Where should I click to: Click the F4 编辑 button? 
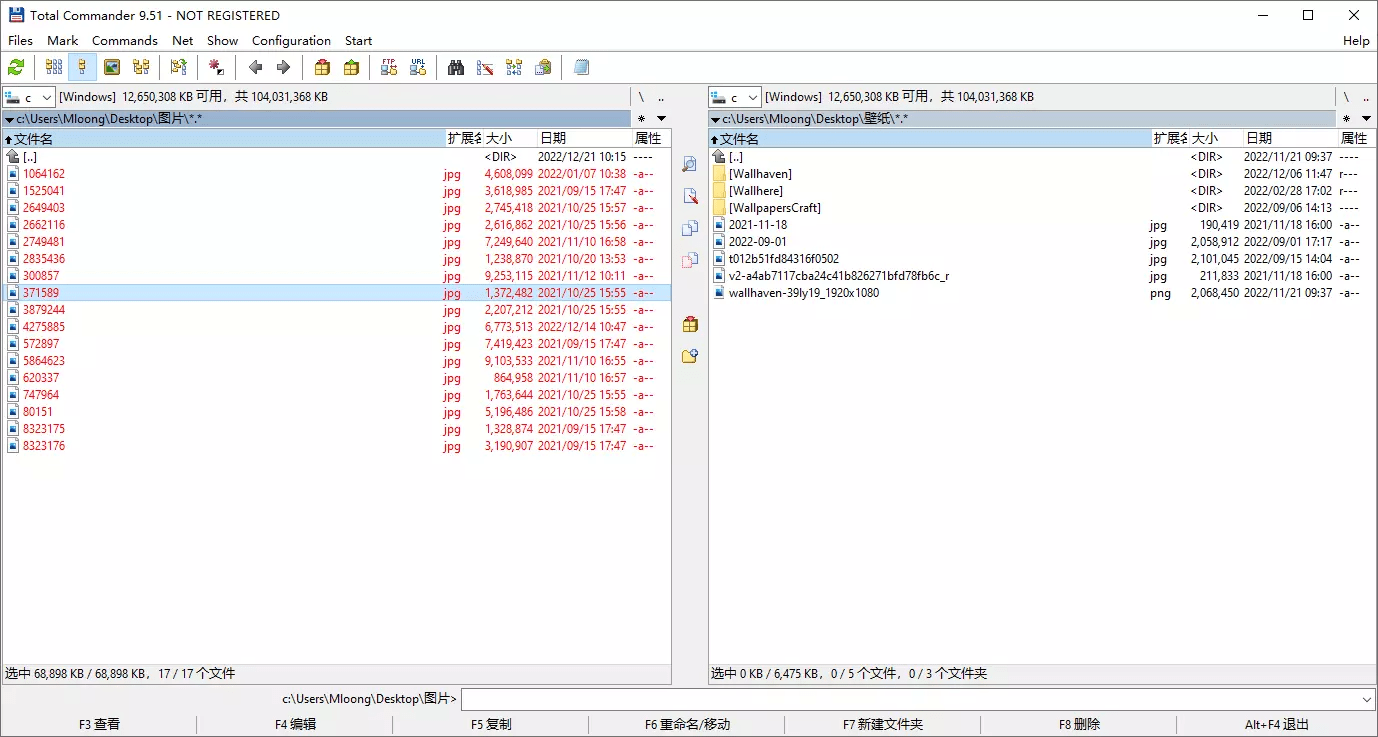click(x=295, y=724)
